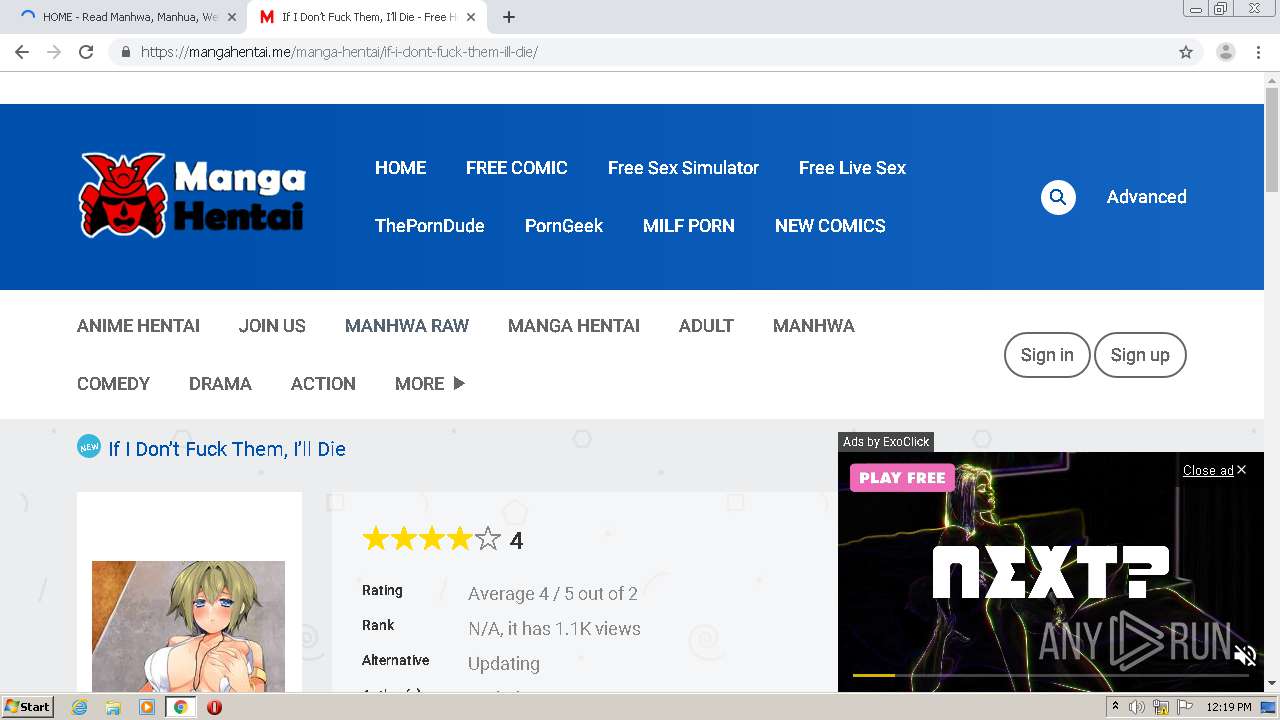The height and width of the screenshot is (720, 1280).
Task: Open File Explorer from taskbar
Action: click(x=113, y=707)
